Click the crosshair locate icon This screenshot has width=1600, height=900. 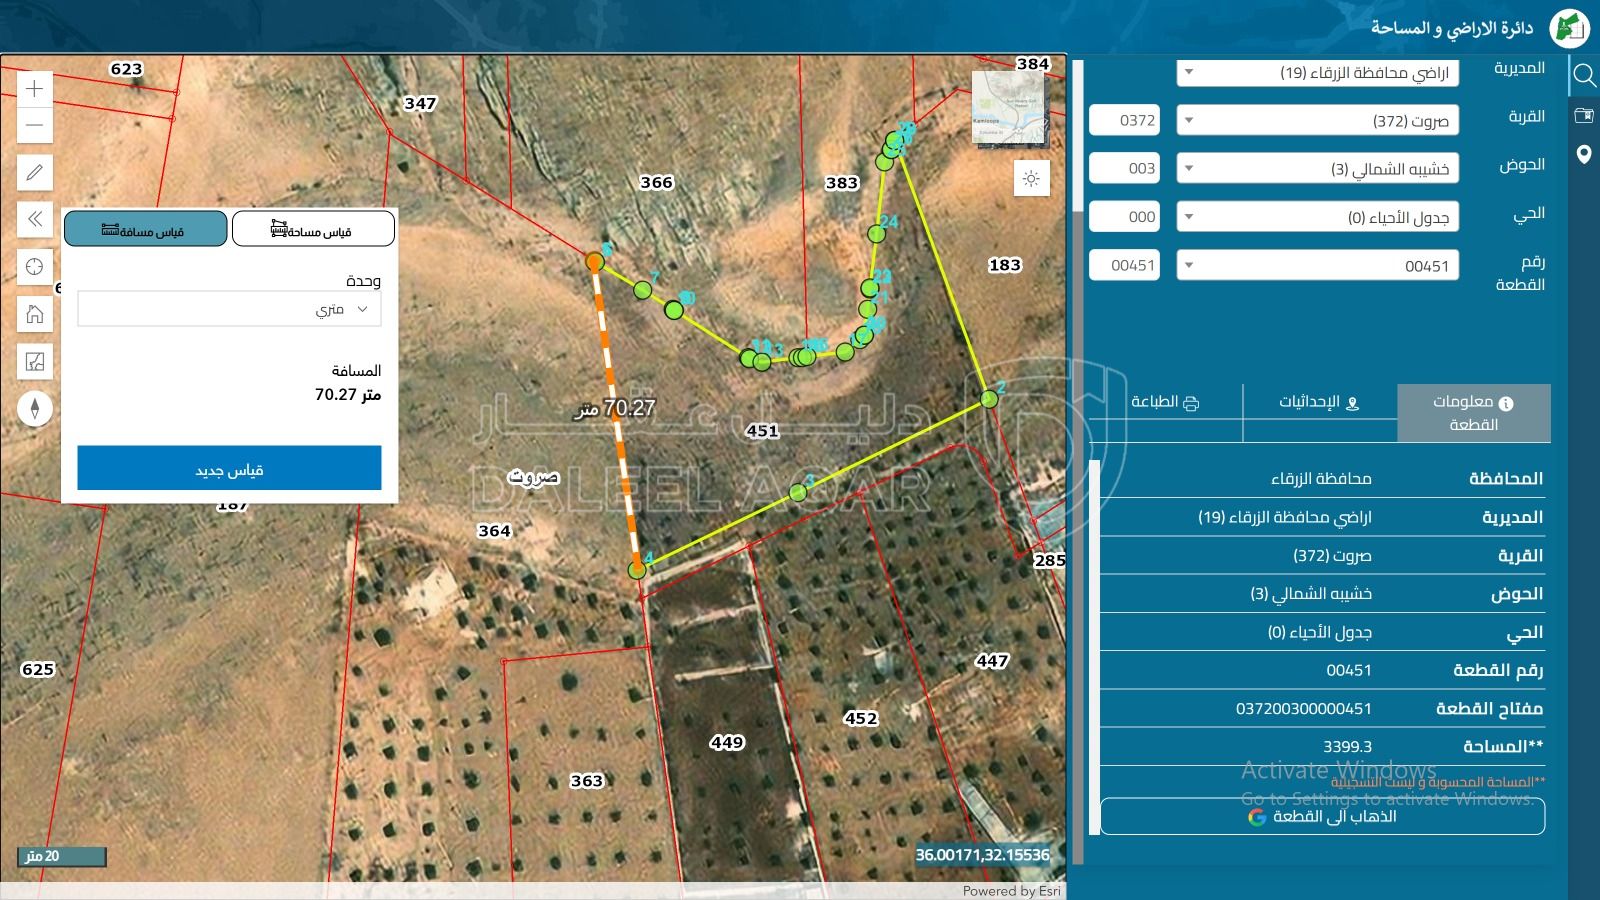(x=34, y=267)
